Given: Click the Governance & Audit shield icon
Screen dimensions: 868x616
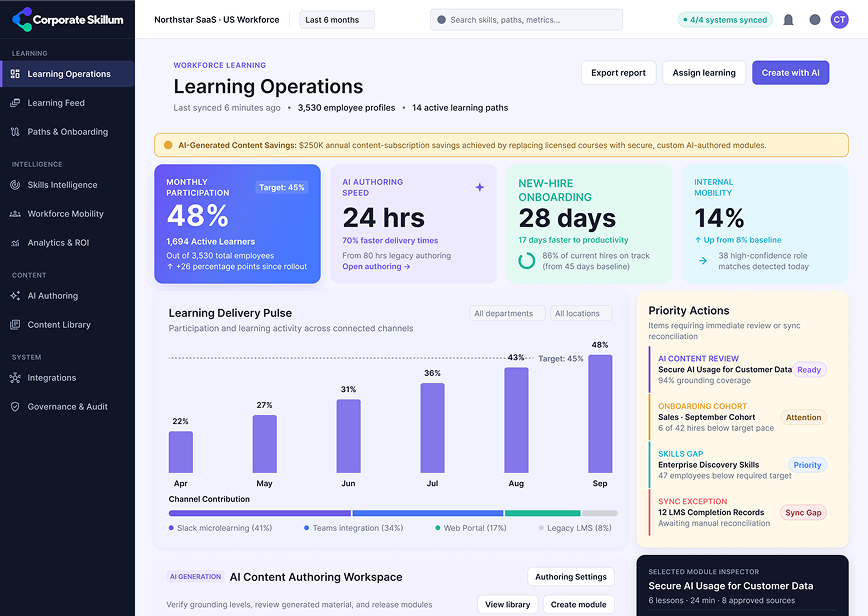Looking at the screenshot, I should point(16,406).
